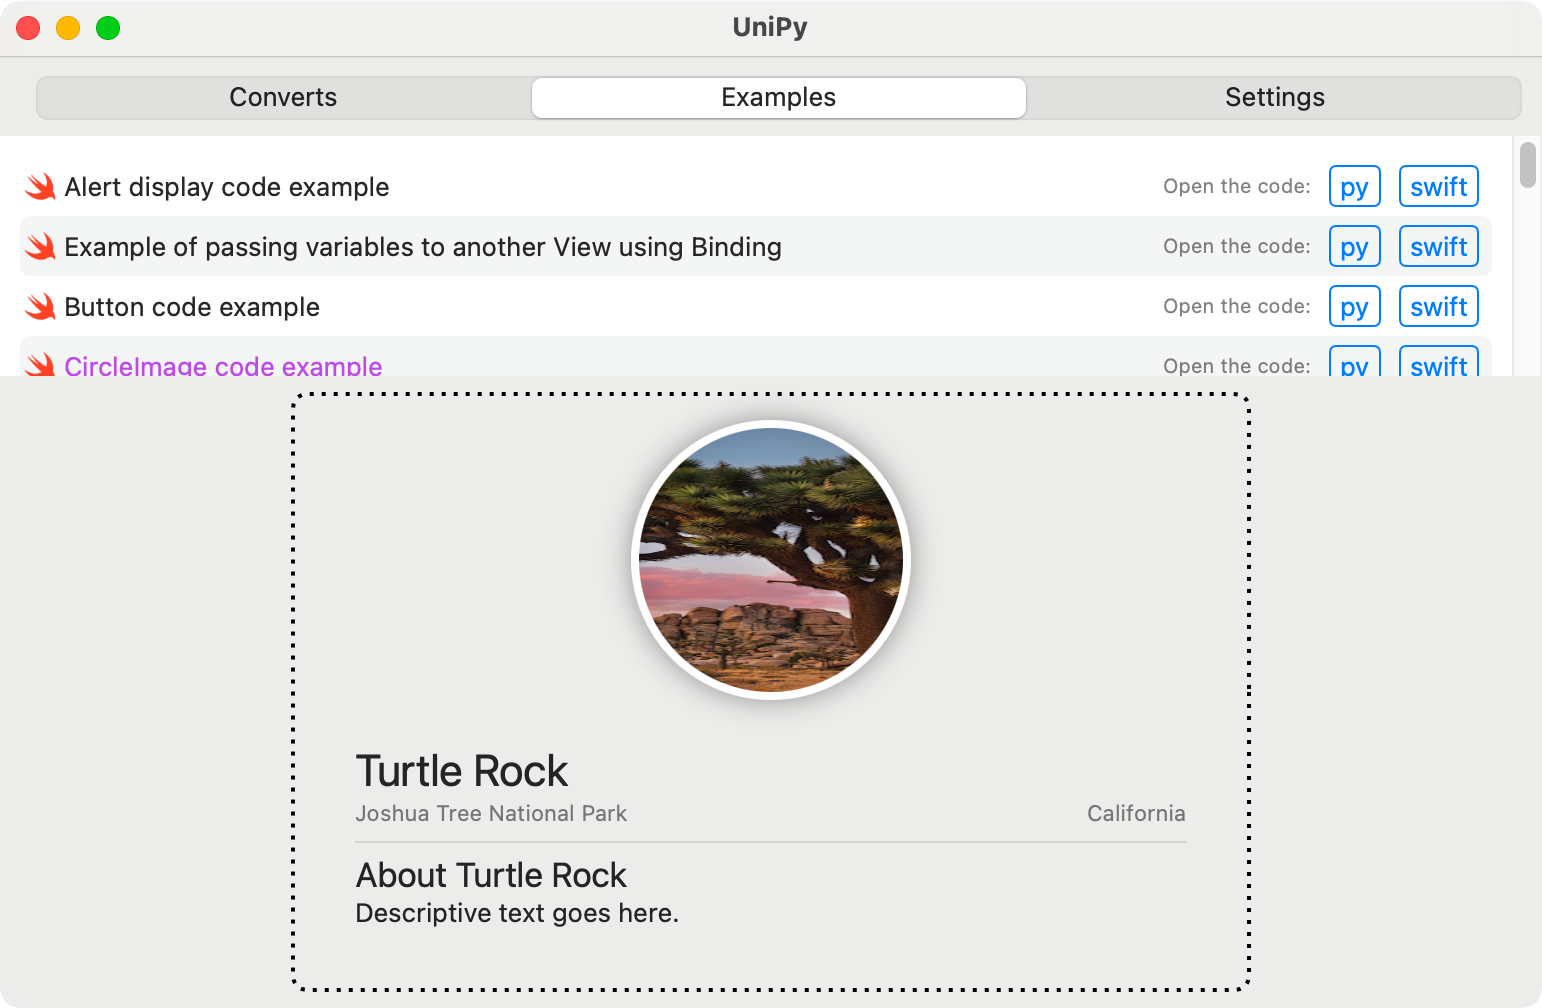Click Swift icon beside CircleImage code example
This screenshot has width=1542, height=1008.
click(x=41, y=365)
